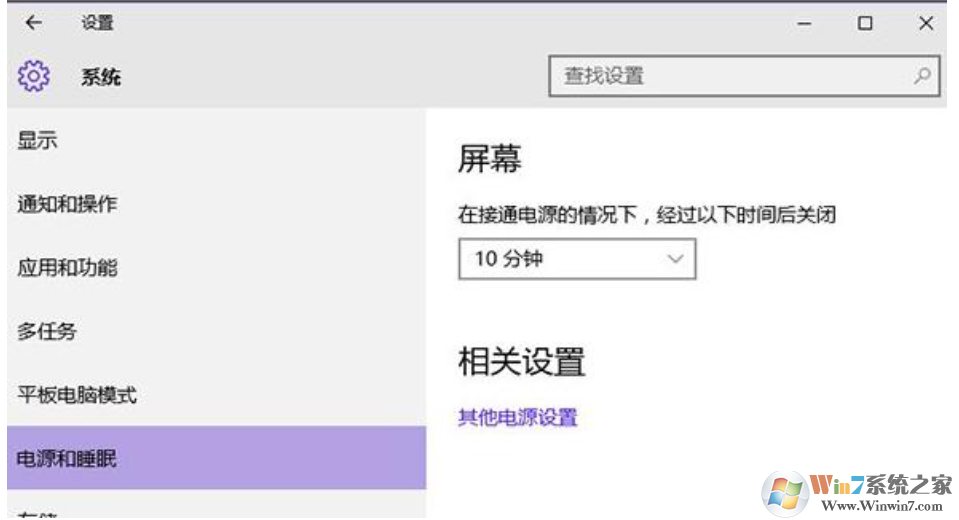Click the back arrow icon
This screenshot has height=520, width=959.
click(34, 23)
